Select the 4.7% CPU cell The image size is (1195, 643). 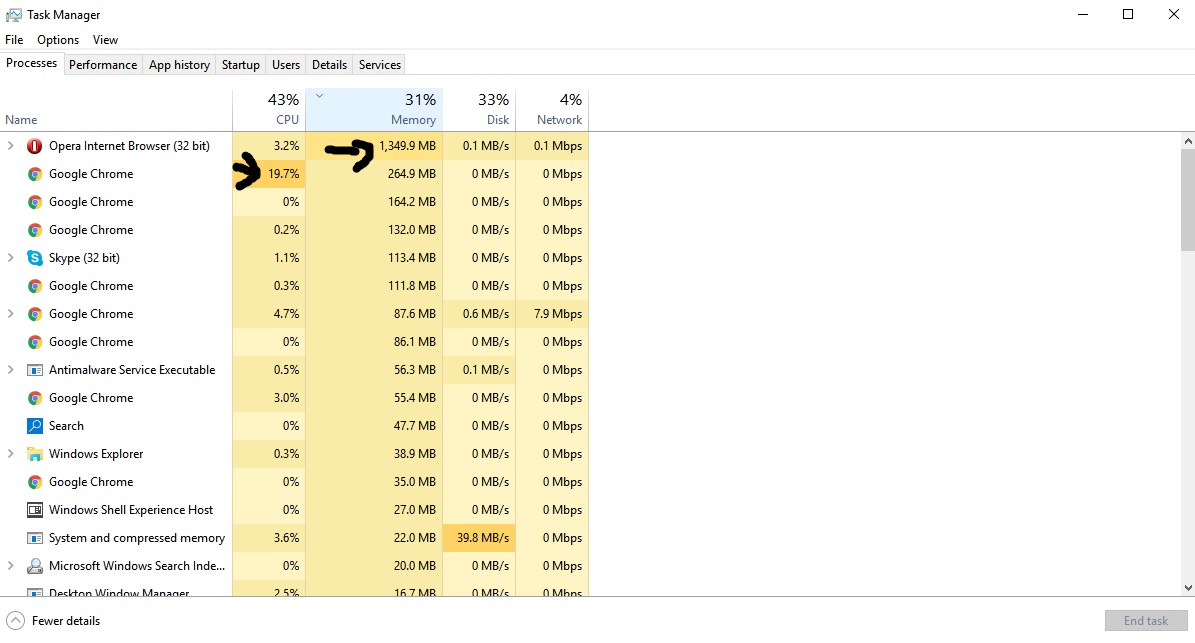click(x=269, y=314)
